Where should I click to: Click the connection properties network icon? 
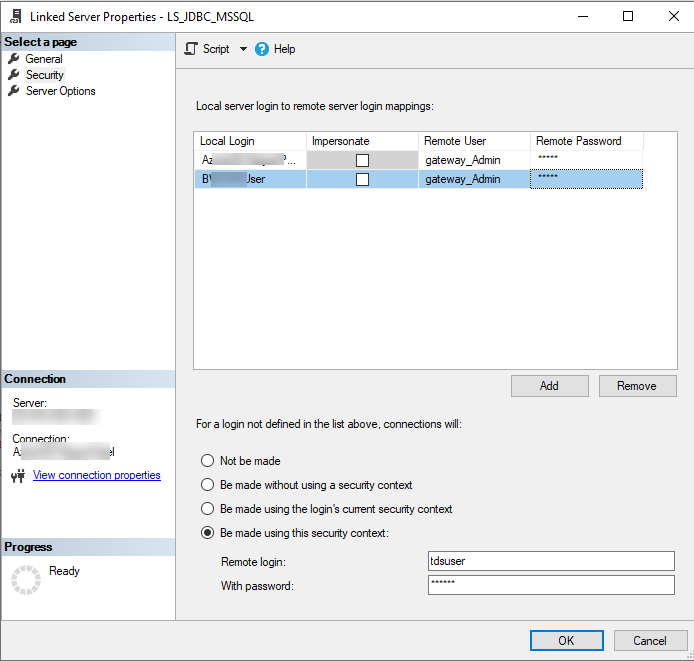(17, 476)
